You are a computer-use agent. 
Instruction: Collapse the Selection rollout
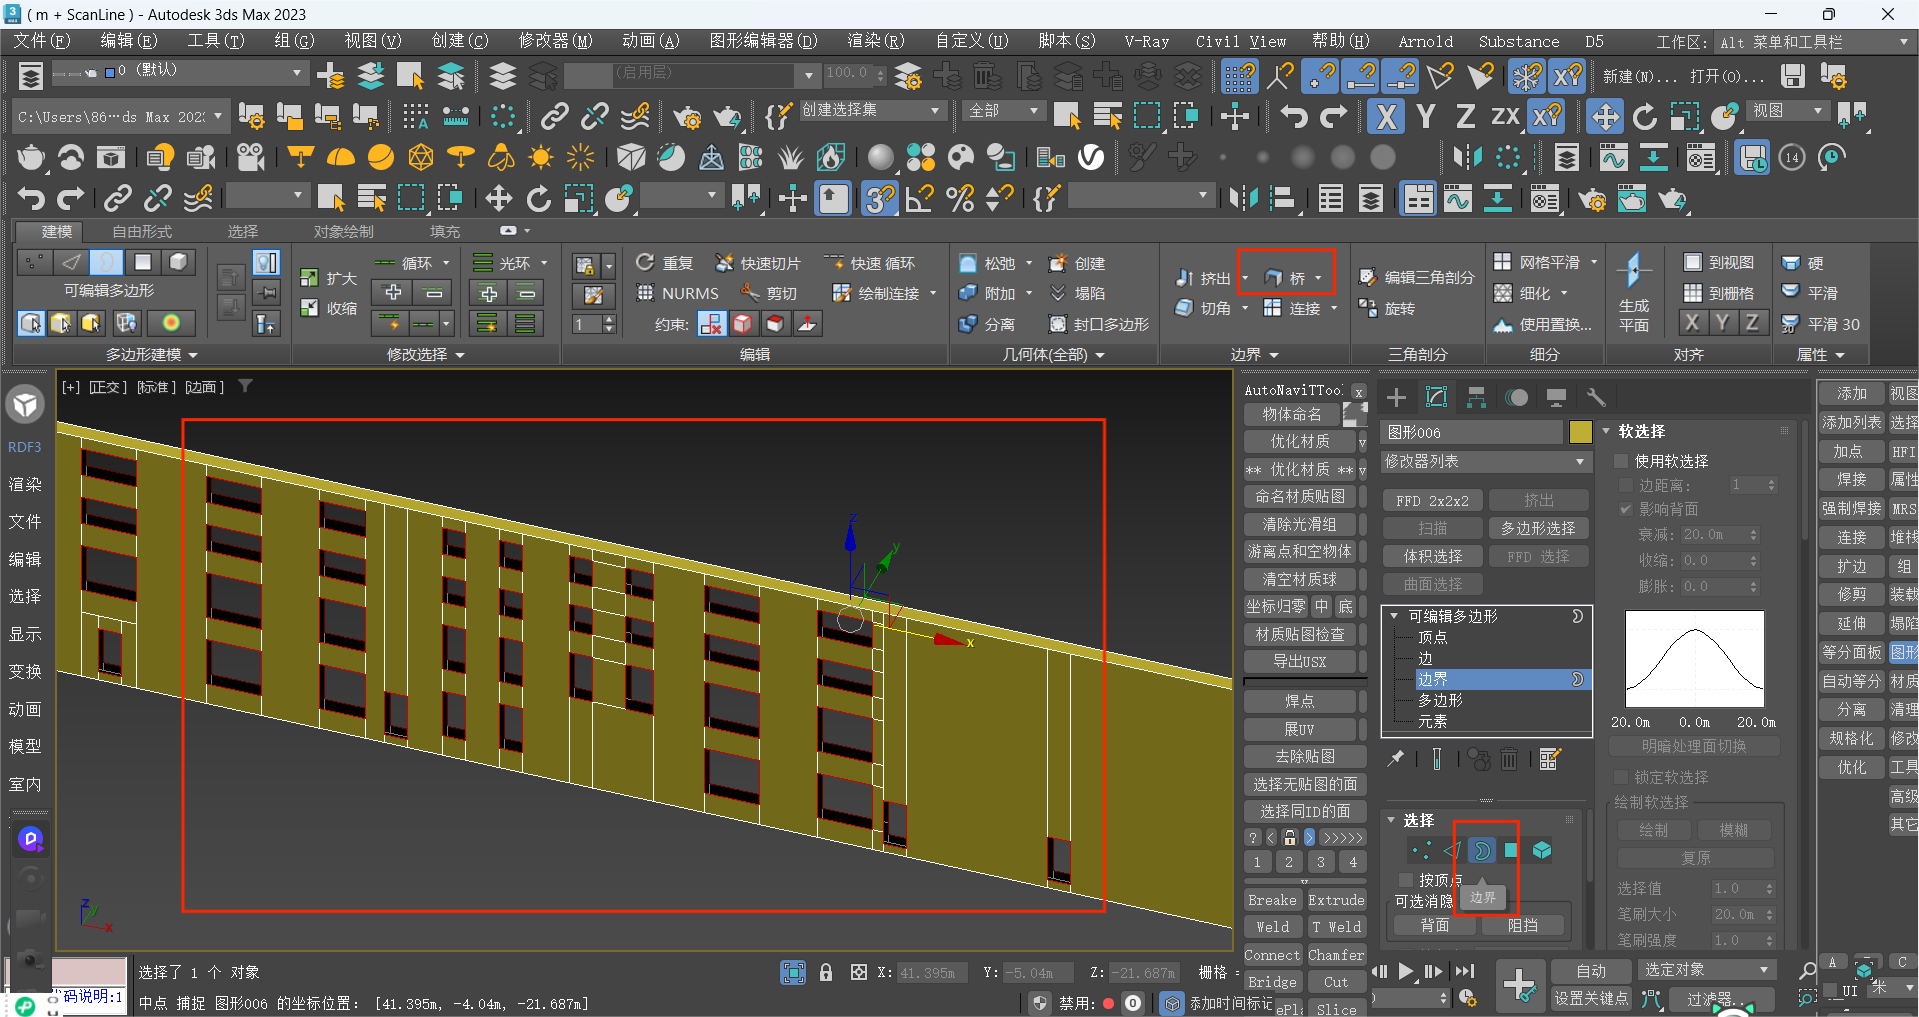click(x=1391, y=820)
